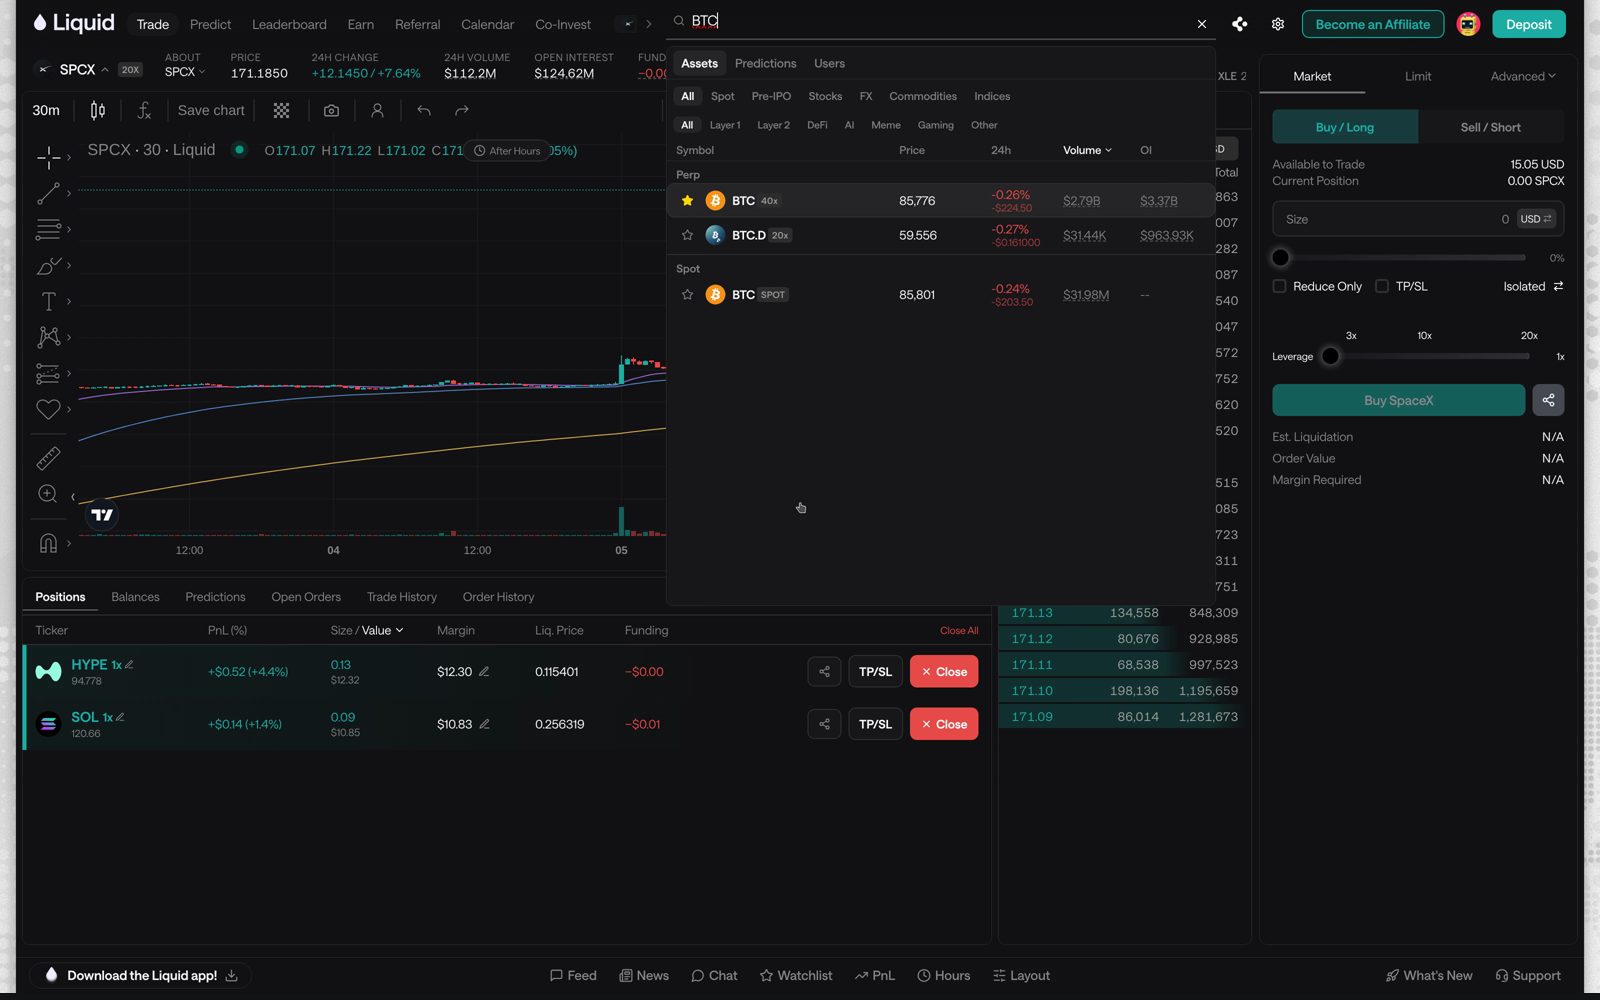The width and height of the screenshot is (1600, 1000).
Task: Click the share icon beside Buy SpaceX
Action: [x=1548, y=400]
